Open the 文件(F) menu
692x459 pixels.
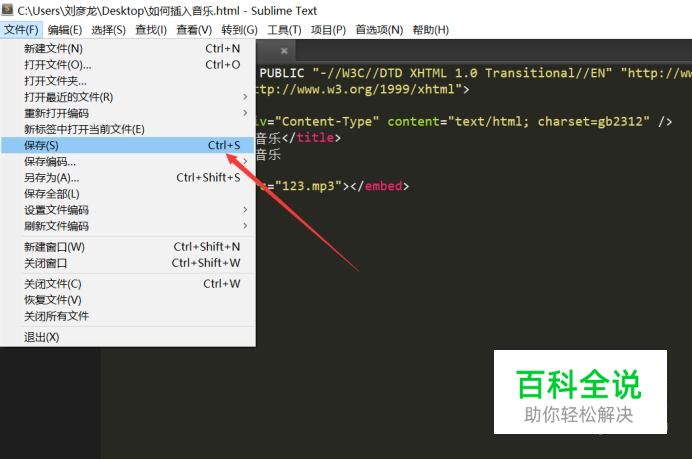(x=21, y=30)
